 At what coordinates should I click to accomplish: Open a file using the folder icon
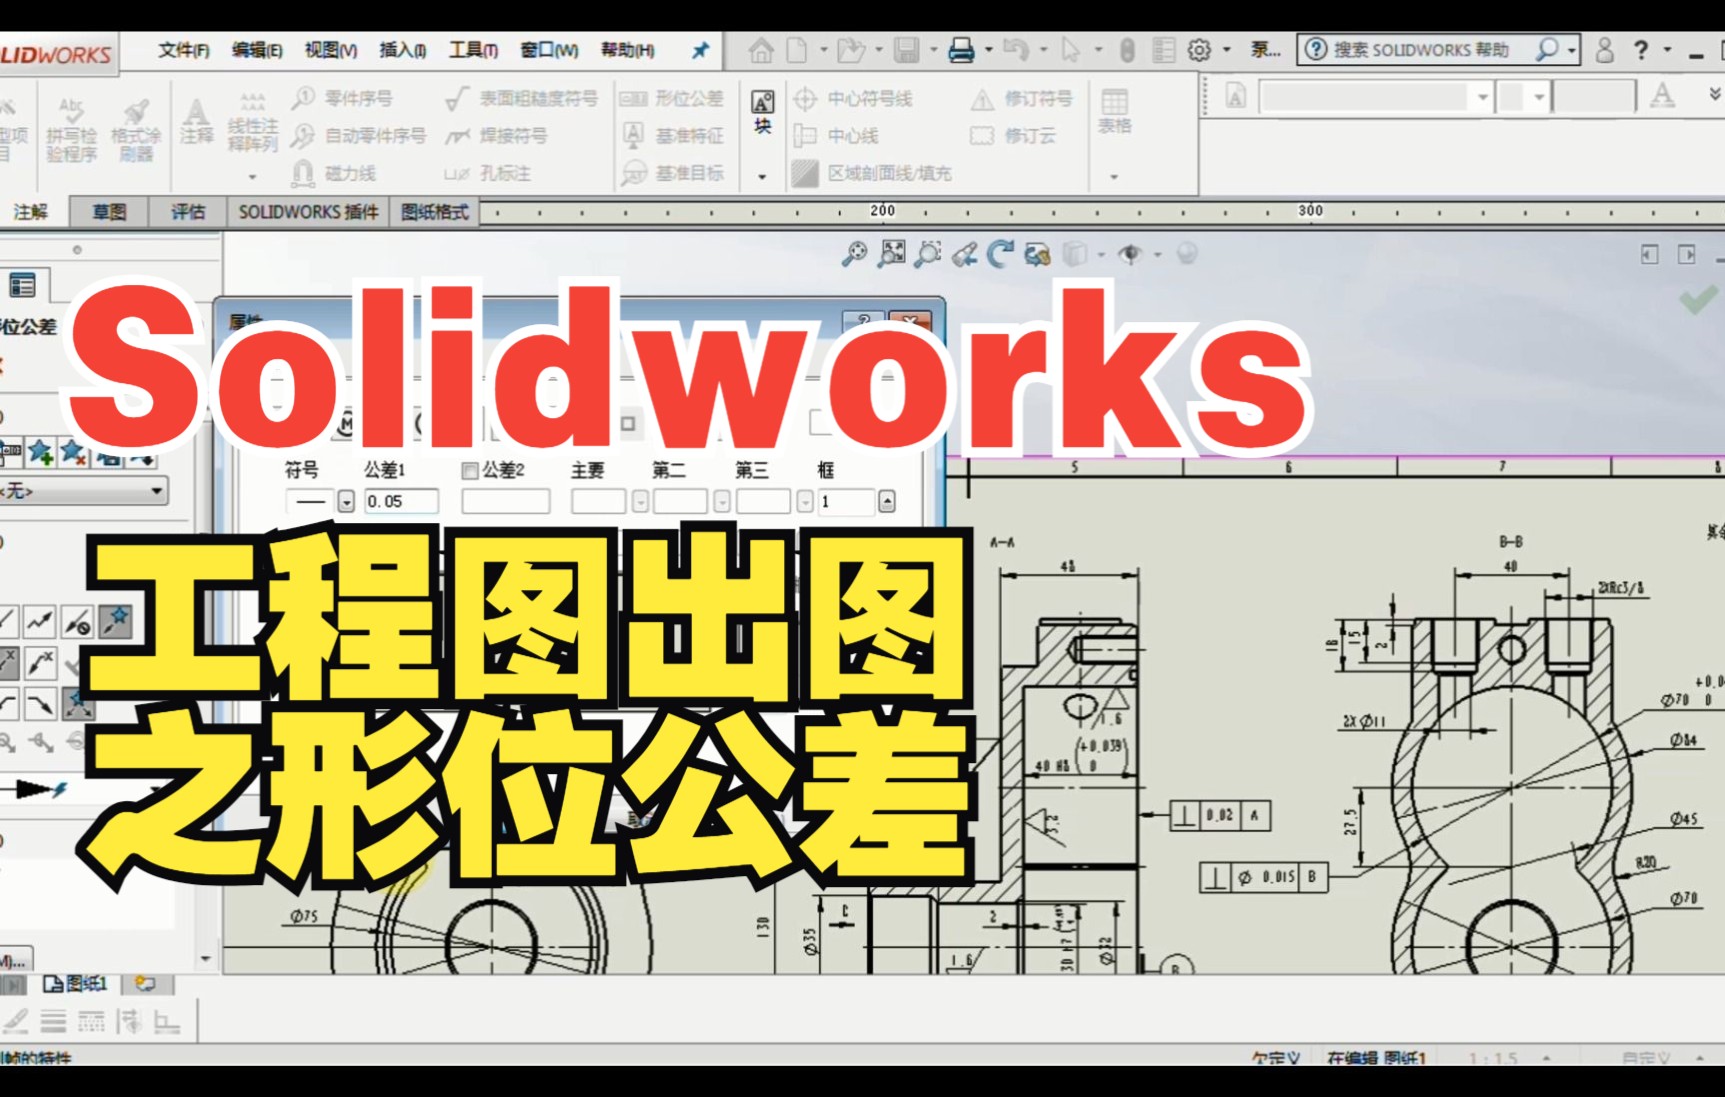(x=850, y=50)
